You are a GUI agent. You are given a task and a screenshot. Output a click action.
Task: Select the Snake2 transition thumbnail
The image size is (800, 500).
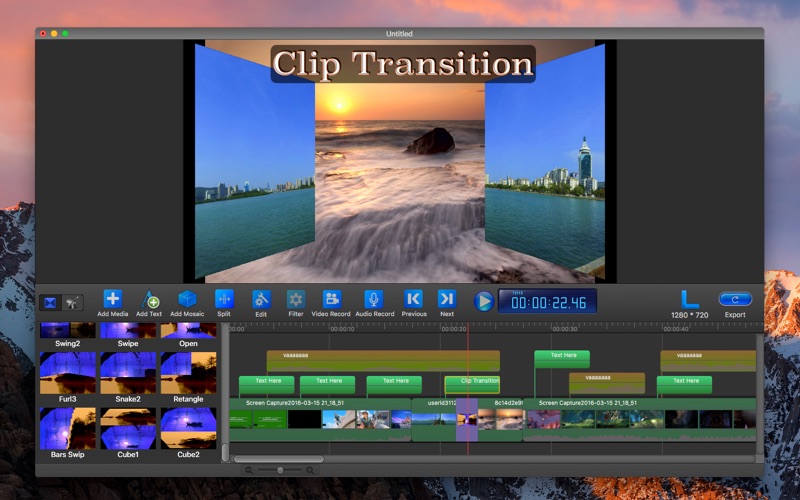coord(128,373)
